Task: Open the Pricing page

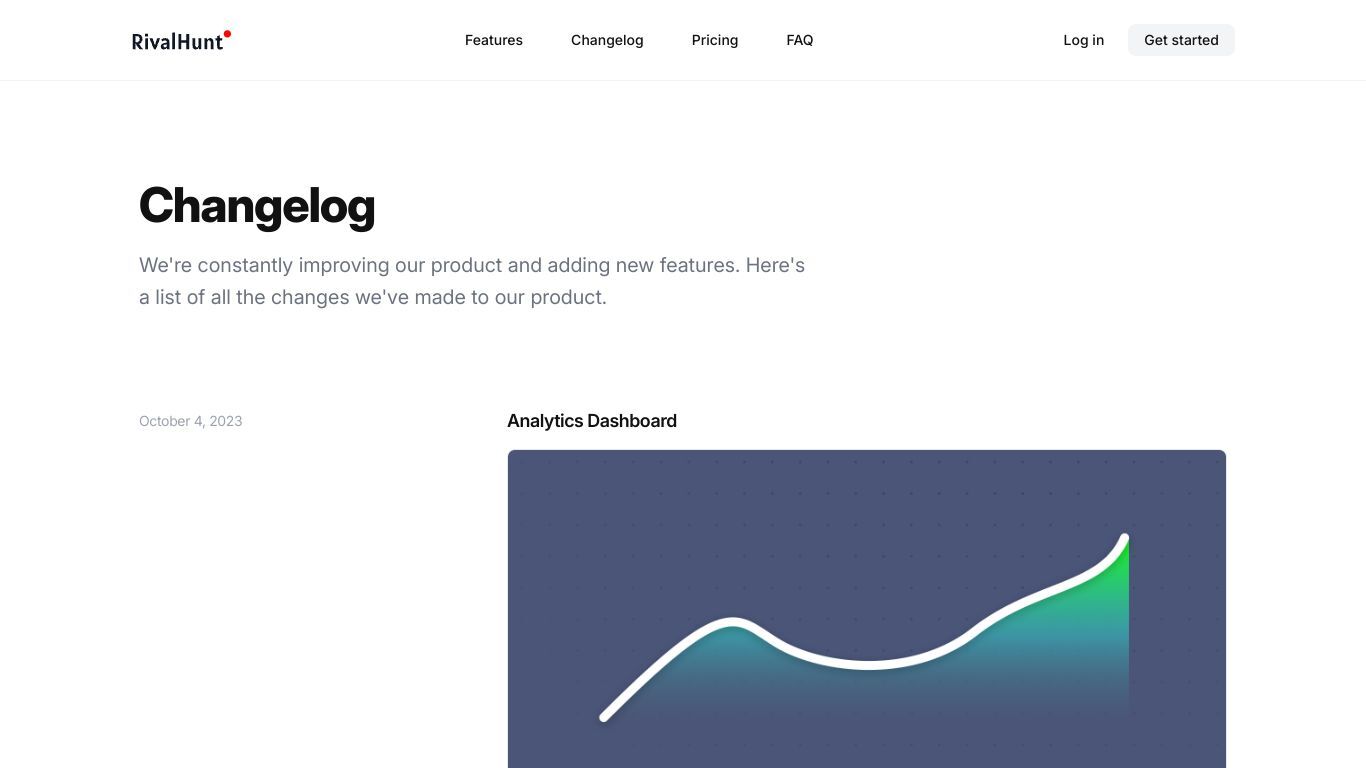Action: click(x=715, y=40)
